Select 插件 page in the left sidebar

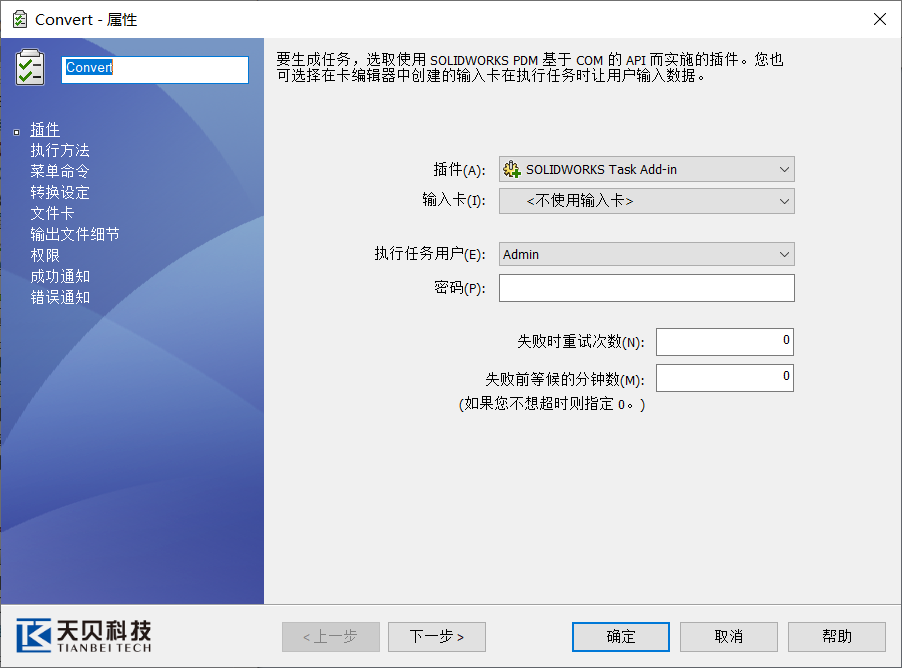(x=45, y=130)
